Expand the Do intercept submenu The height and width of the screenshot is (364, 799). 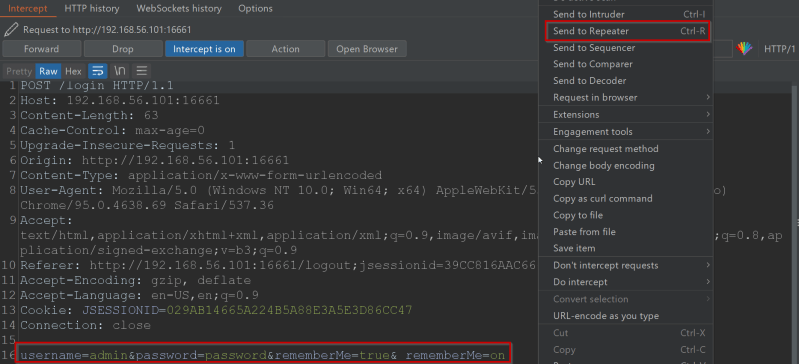[x=626, y=282]
